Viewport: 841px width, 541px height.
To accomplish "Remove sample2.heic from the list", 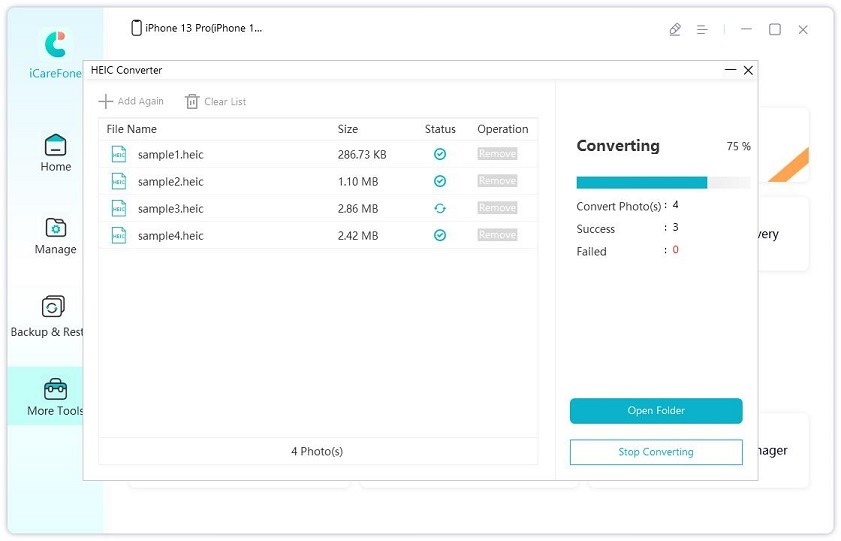I will click(497, 181).
